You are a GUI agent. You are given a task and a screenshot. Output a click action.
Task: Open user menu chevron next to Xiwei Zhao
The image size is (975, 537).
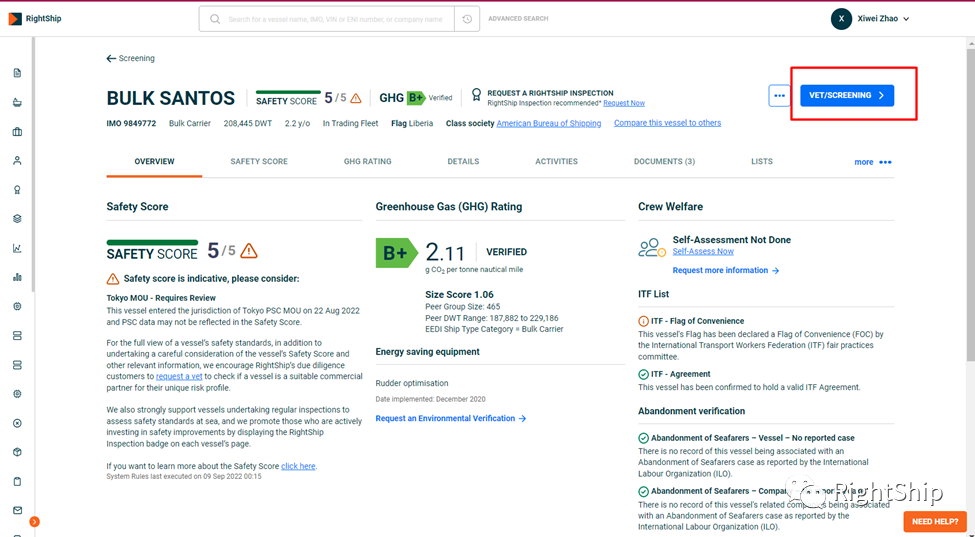coord(906,19)
